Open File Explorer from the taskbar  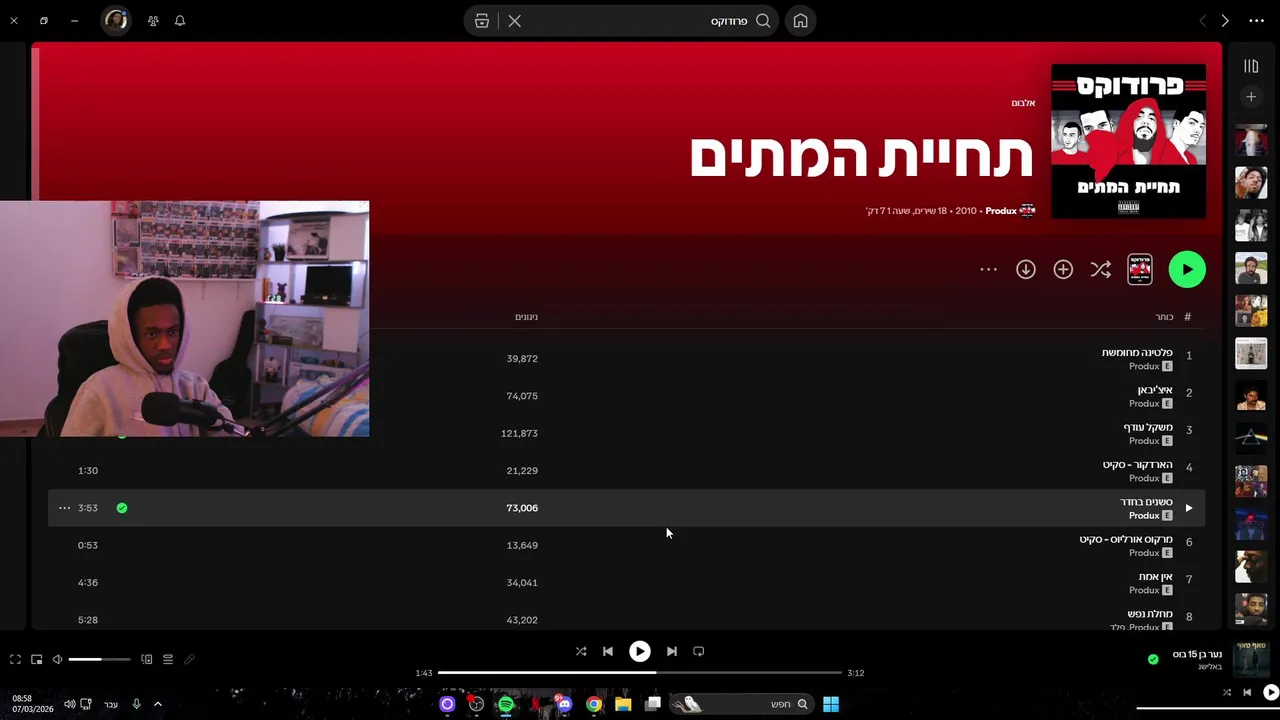(623, 704)
